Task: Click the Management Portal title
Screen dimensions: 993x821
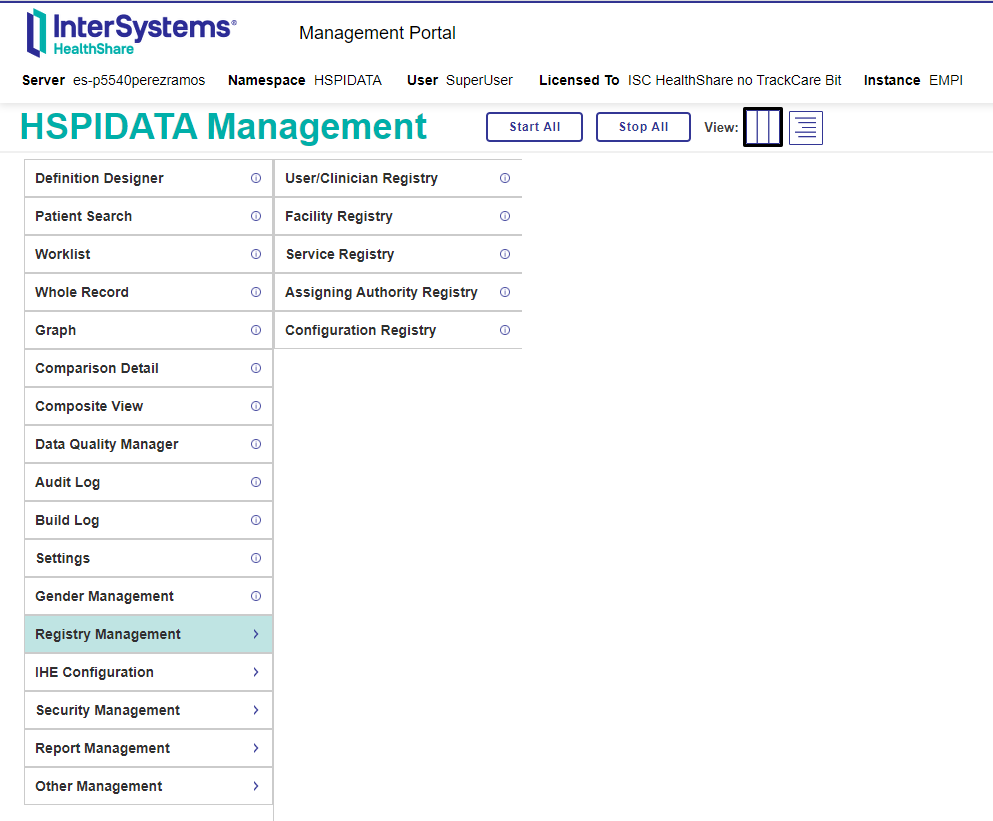Action: 377,33
